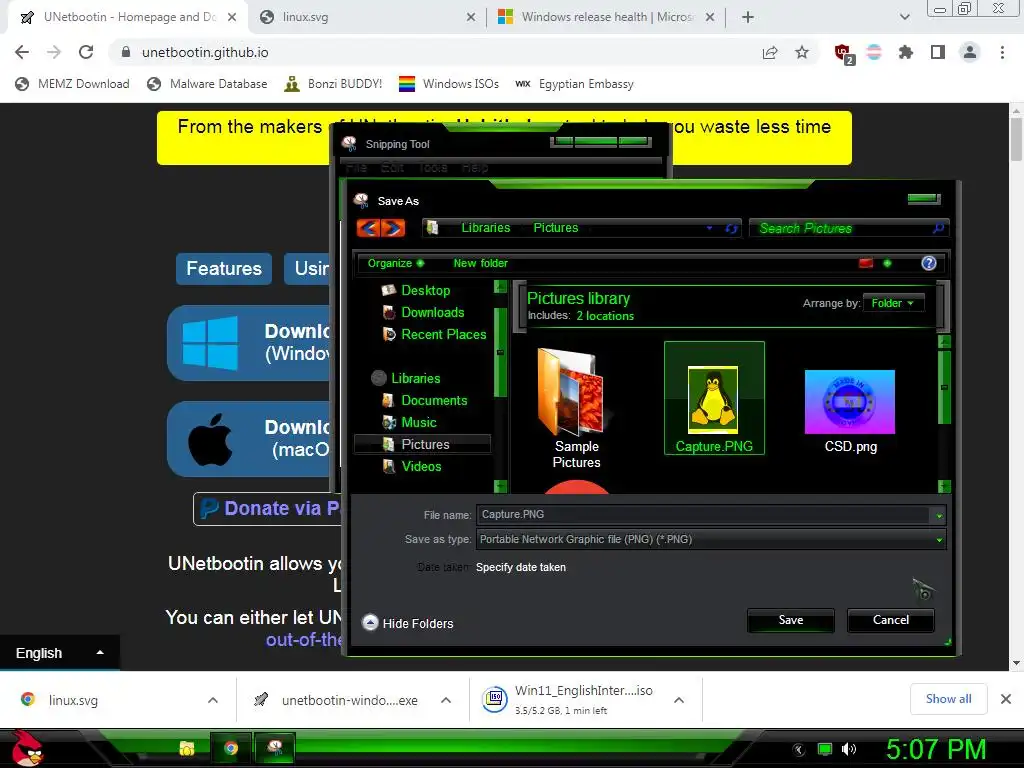Click Show all downloads

coord(948,699)
